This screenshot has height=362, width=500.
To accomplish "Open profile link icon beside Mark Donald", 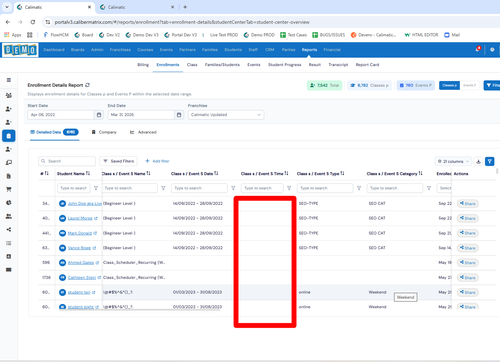I will [x=95, y=233].
